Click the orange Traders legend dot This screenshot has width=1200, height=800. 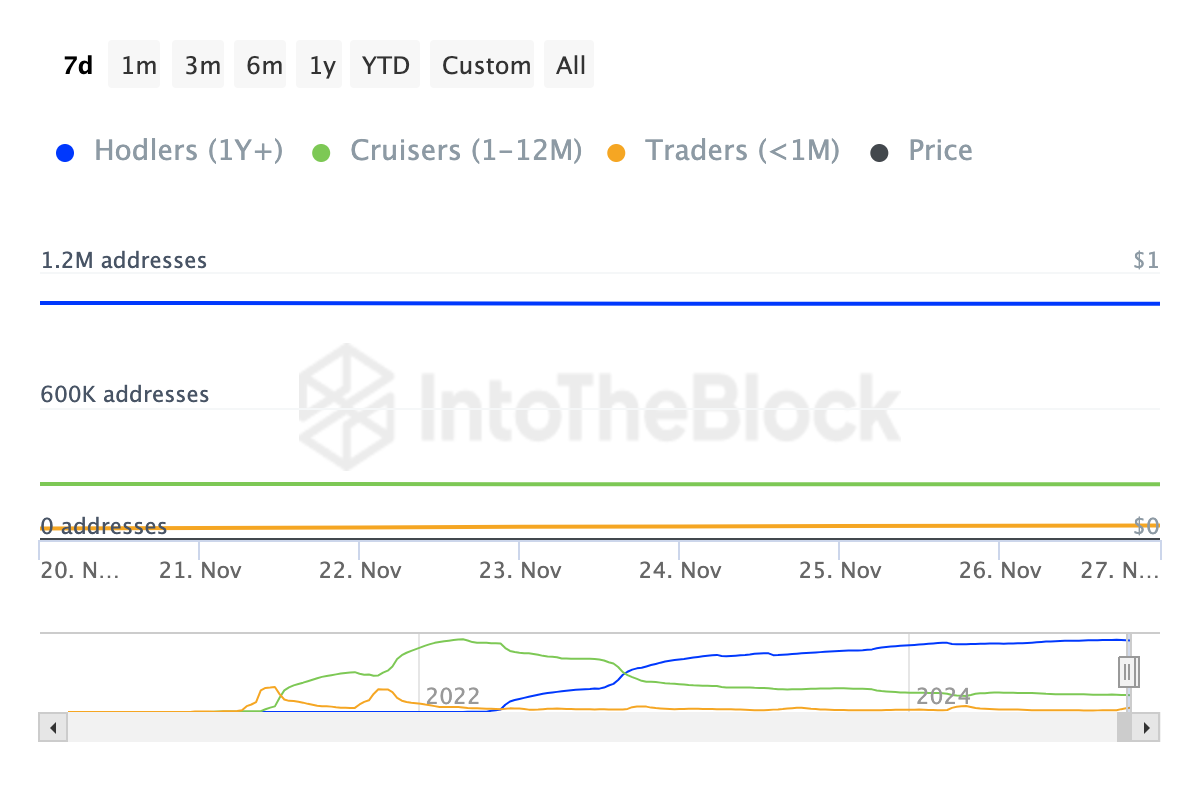pyautogui.click(x=616, y=153)
